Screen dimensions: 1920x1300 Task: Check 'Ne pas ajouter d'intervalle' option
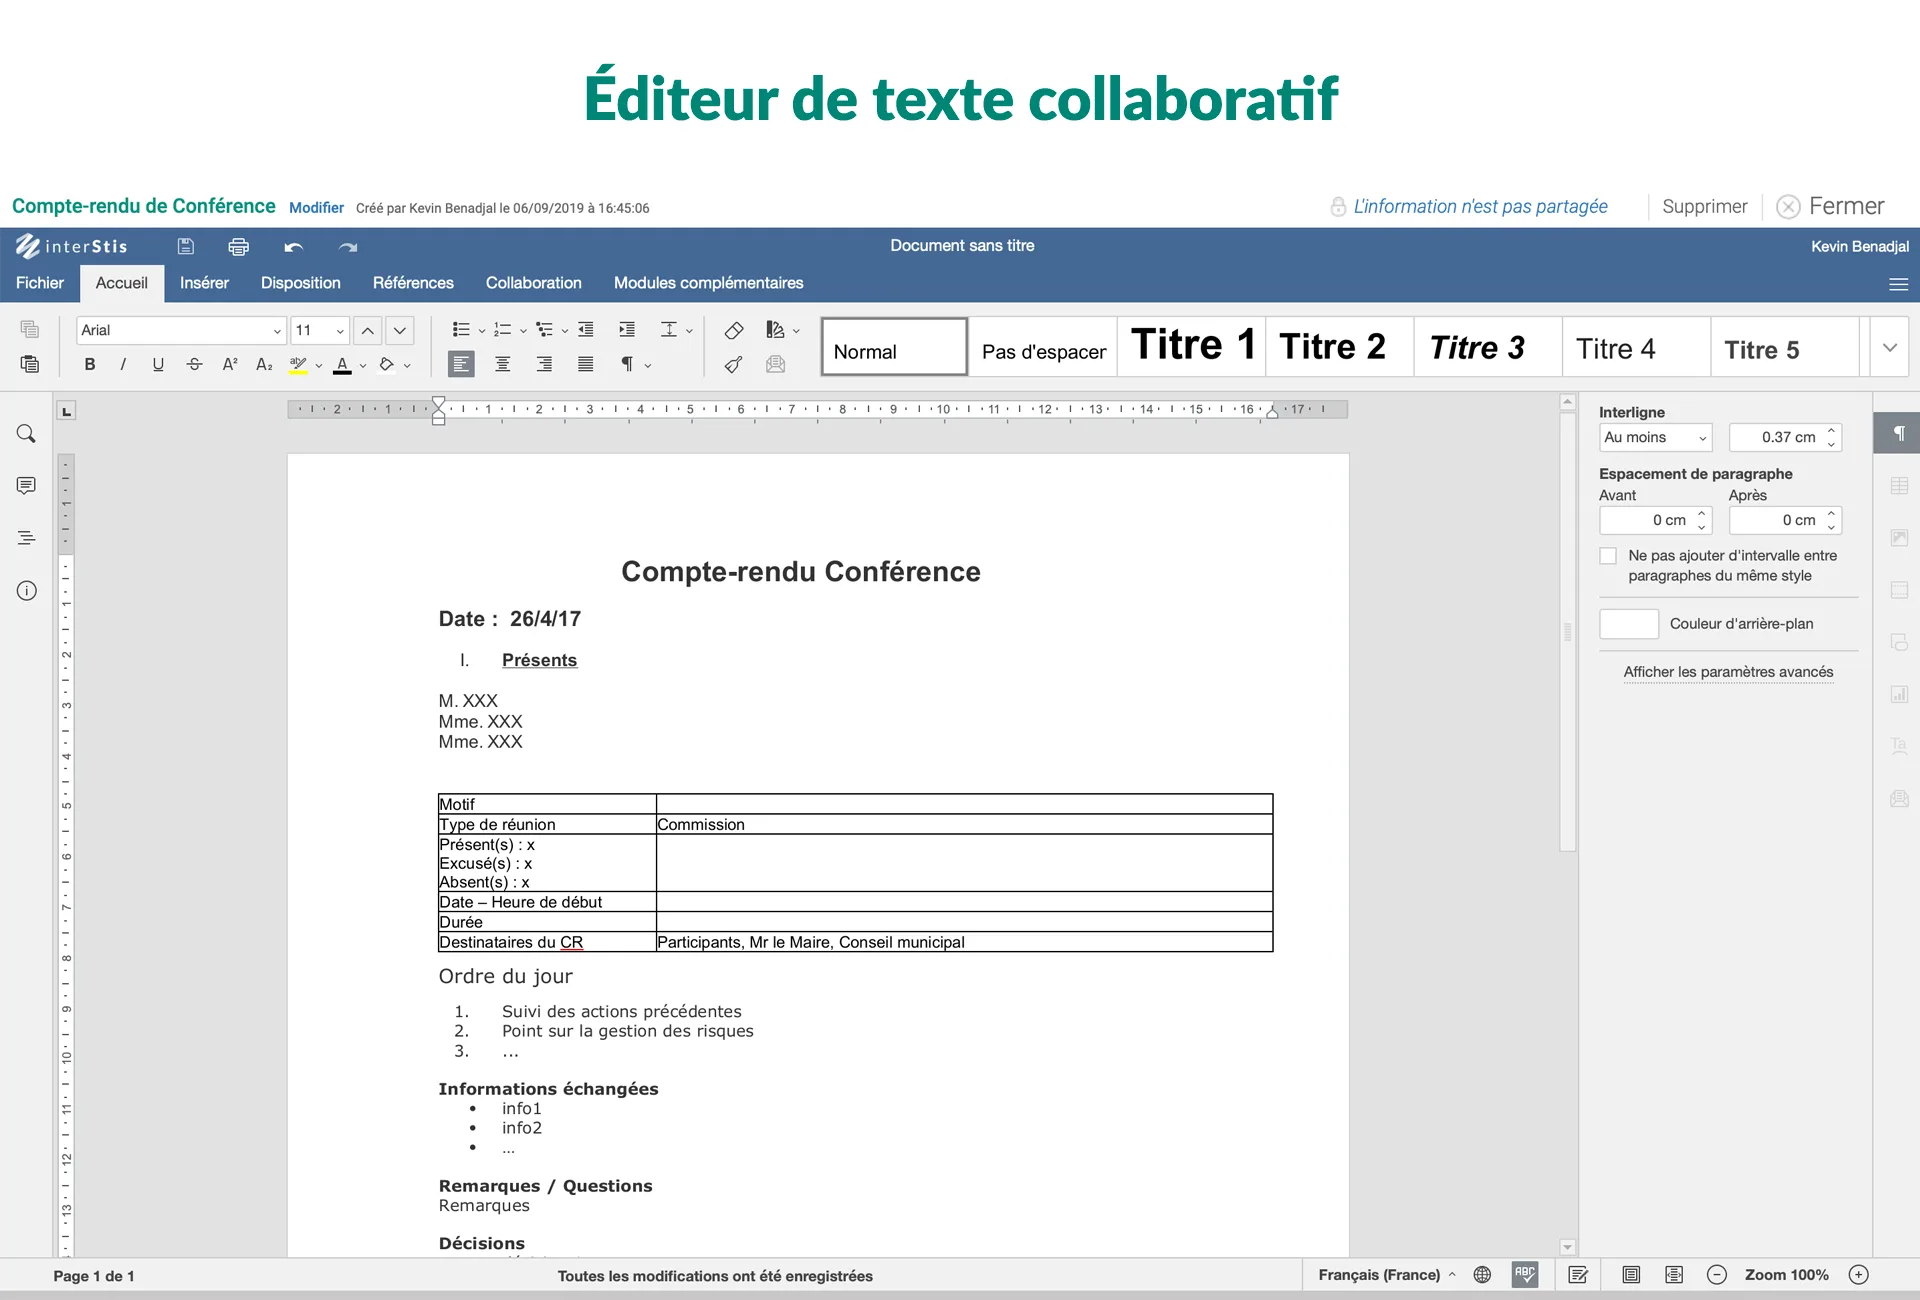pos(1608,556)
